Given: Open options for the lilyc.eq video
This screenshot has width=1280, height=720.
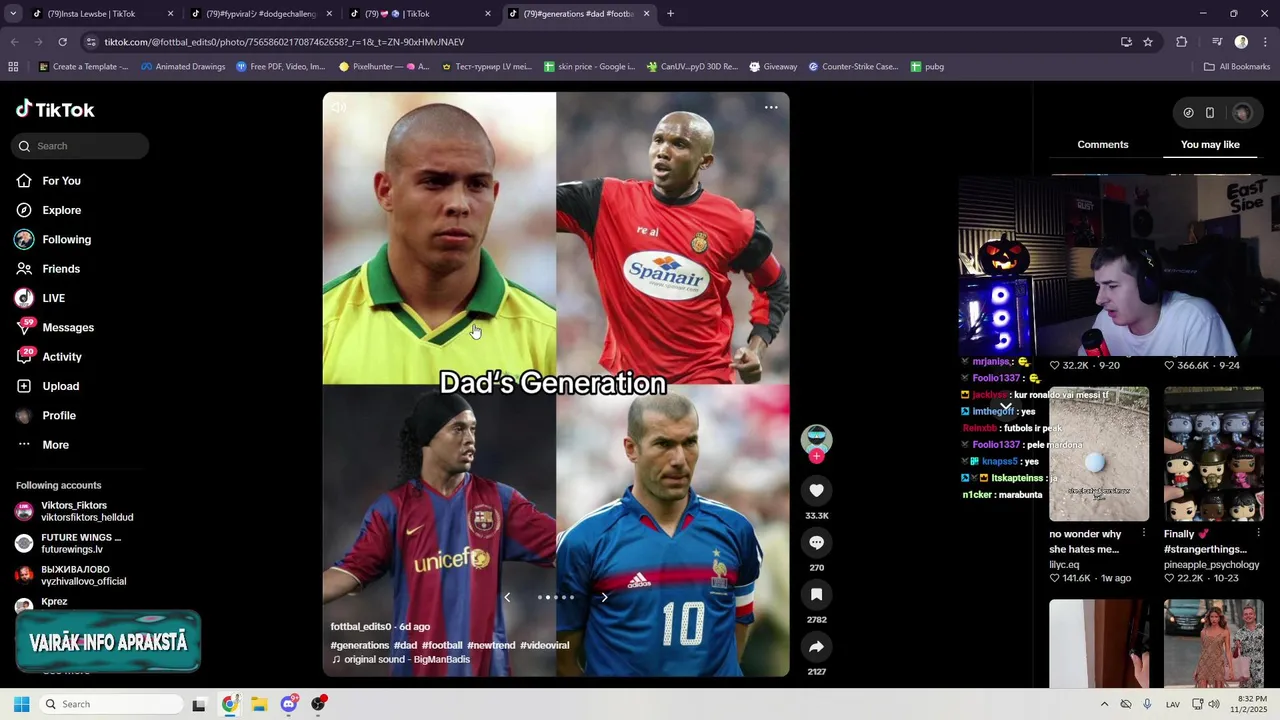Looking at the screenshot, I should click(1143, 534).
